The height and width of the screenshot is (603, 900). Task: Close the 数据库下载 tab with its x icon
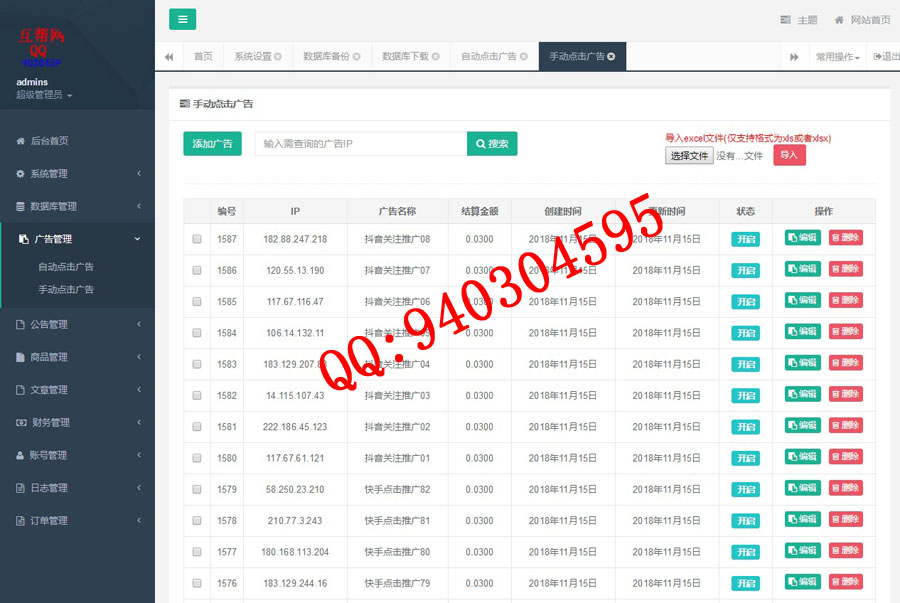[437, 57]
